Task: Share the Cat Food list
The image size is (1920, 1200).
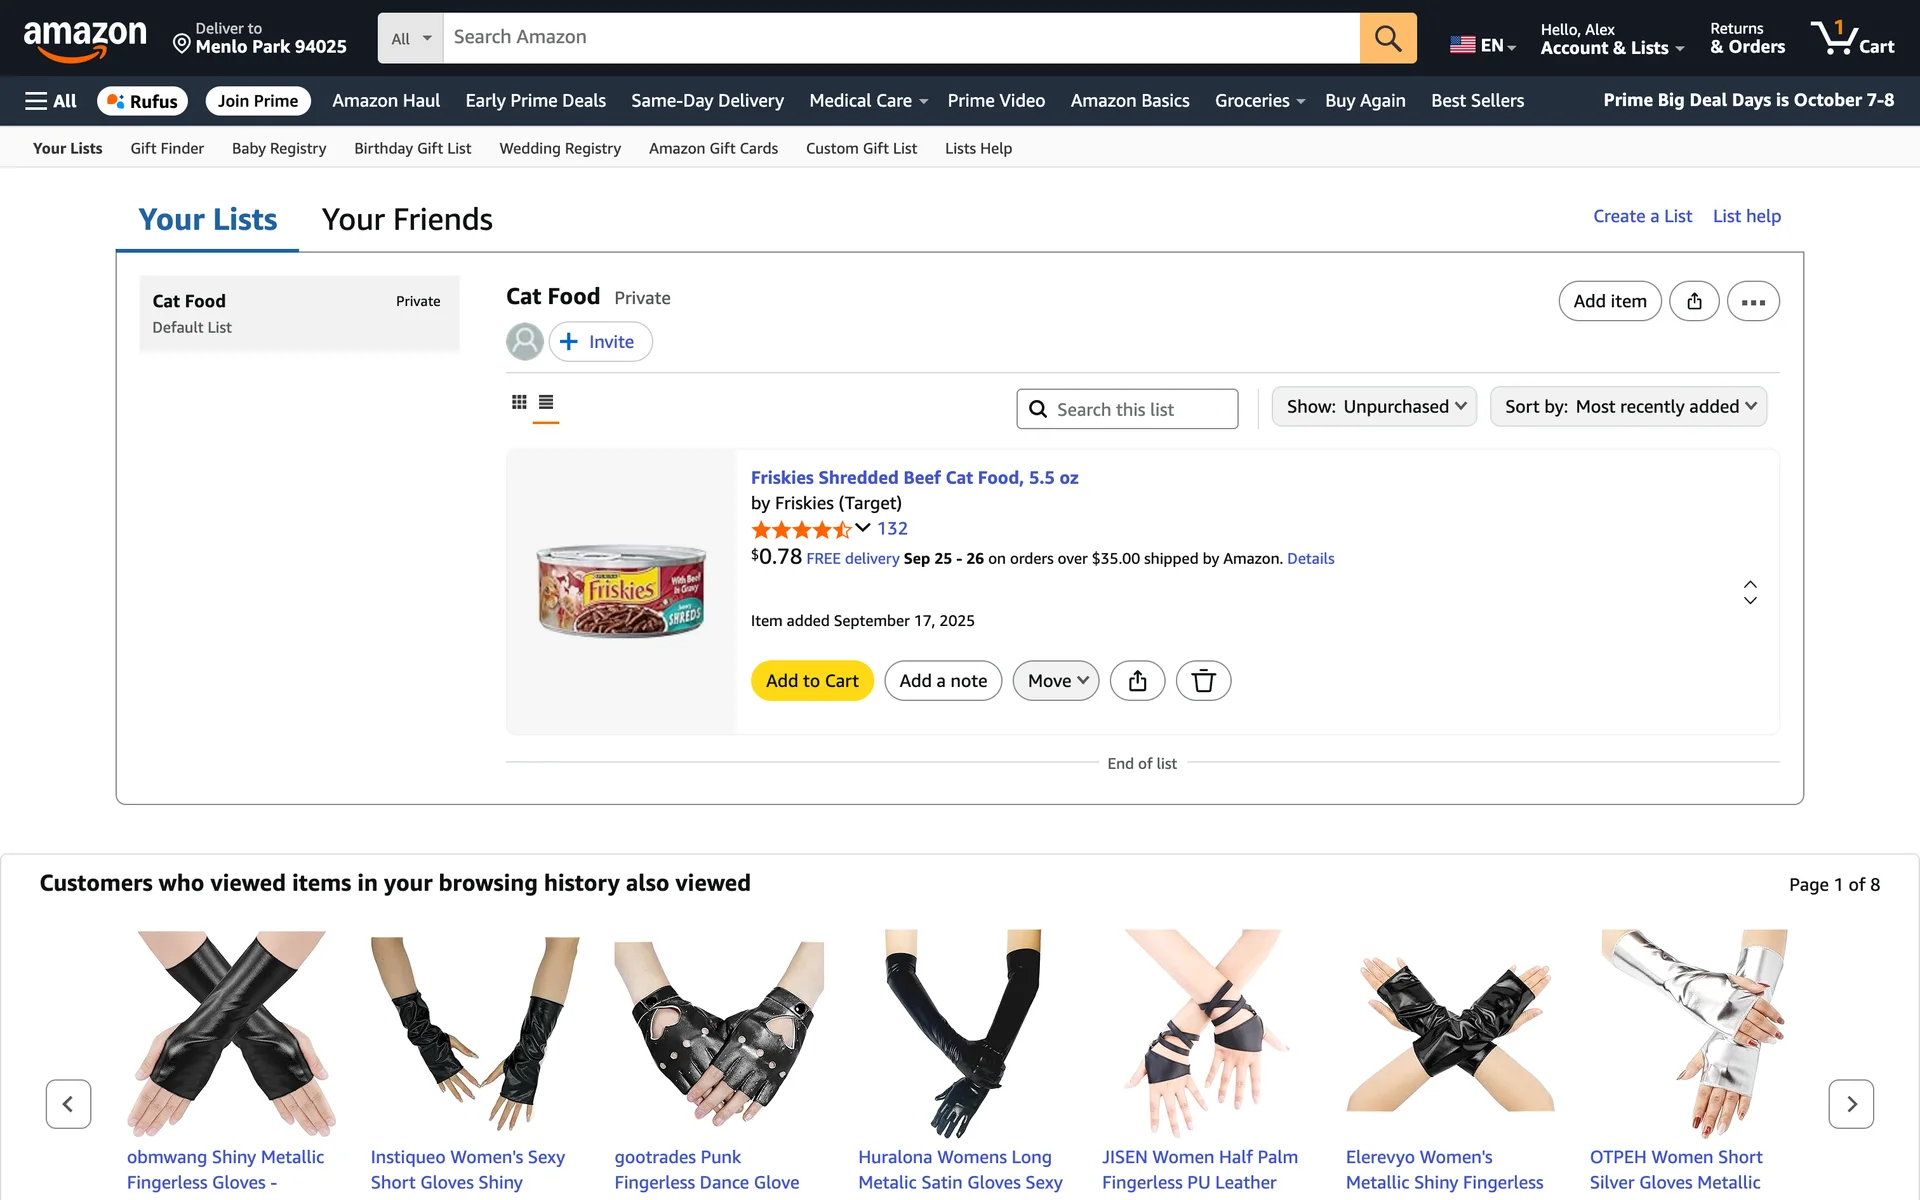Action: 1694,301
